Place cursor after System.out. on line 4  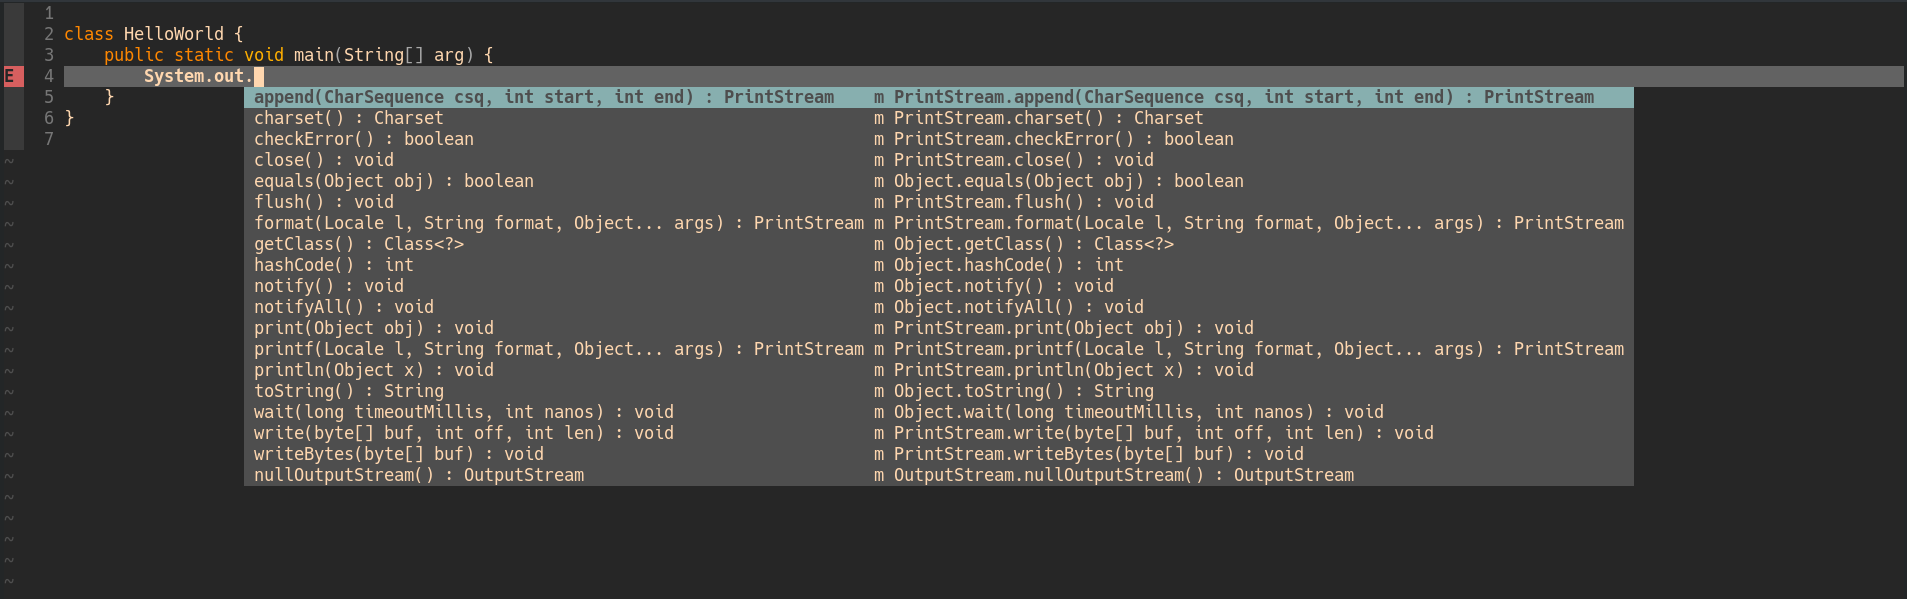click(x=258, y=75)
